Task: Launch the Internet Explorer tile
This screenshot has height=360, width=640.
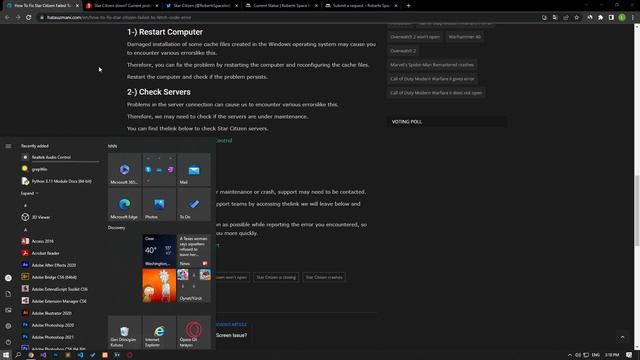Action: pyautogui.click(x=159, y=332)
